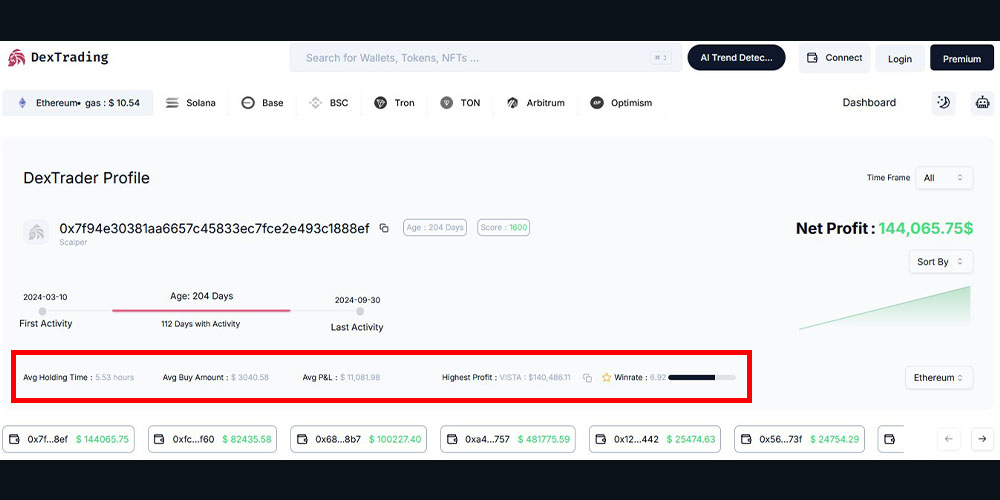Copy the Highest Profit token icon
The image size is (1000, 500).
(x=587, y=378)
